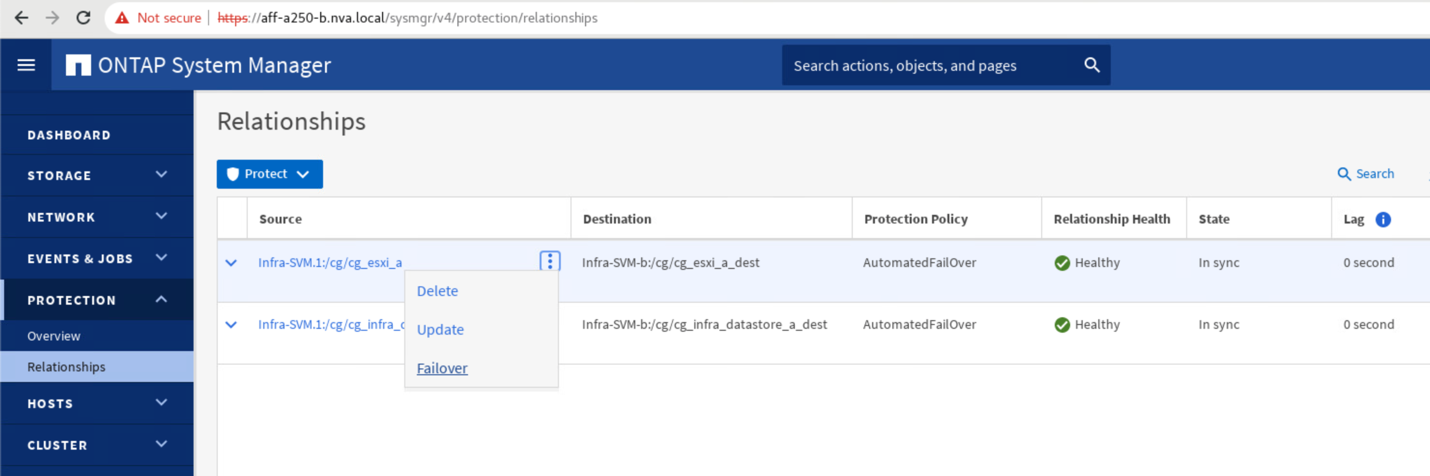Click the Not secure warning icon

pyautogui.click(x=122, y=18)
